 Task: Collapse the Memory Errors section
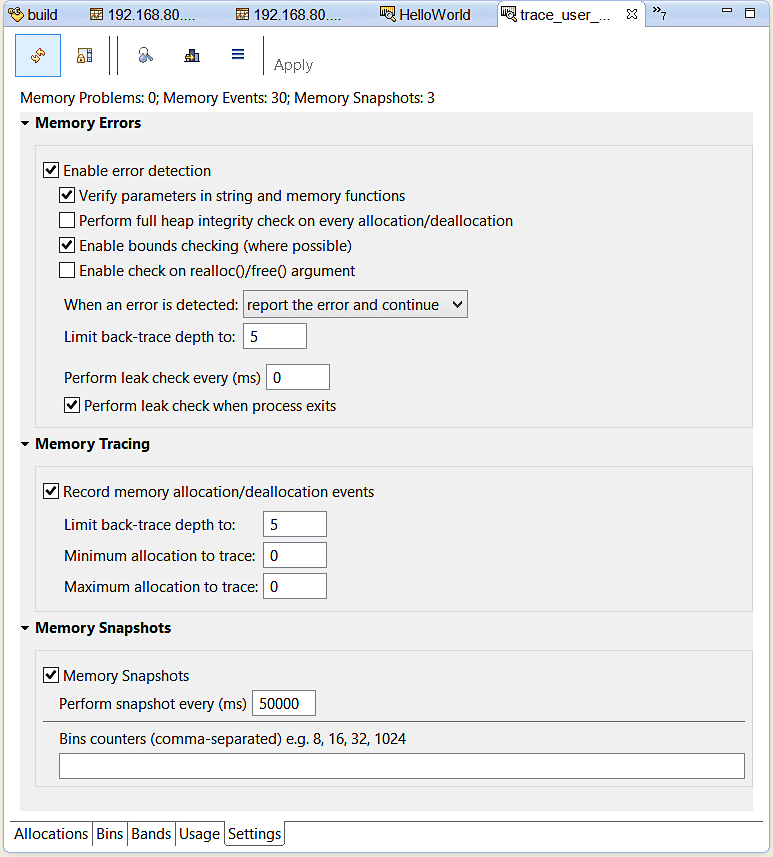click(x=24, y=123)
